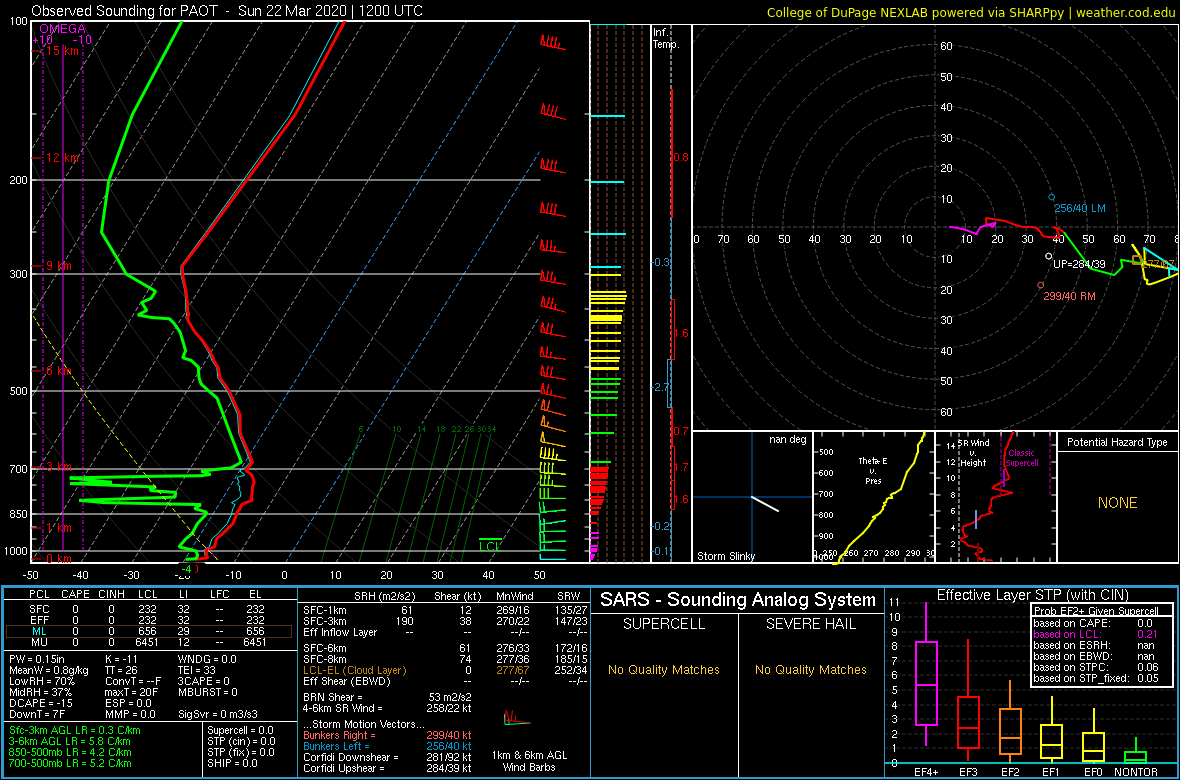Click the 'UP=284/39' hodograph label

(x=1080, y=264)
